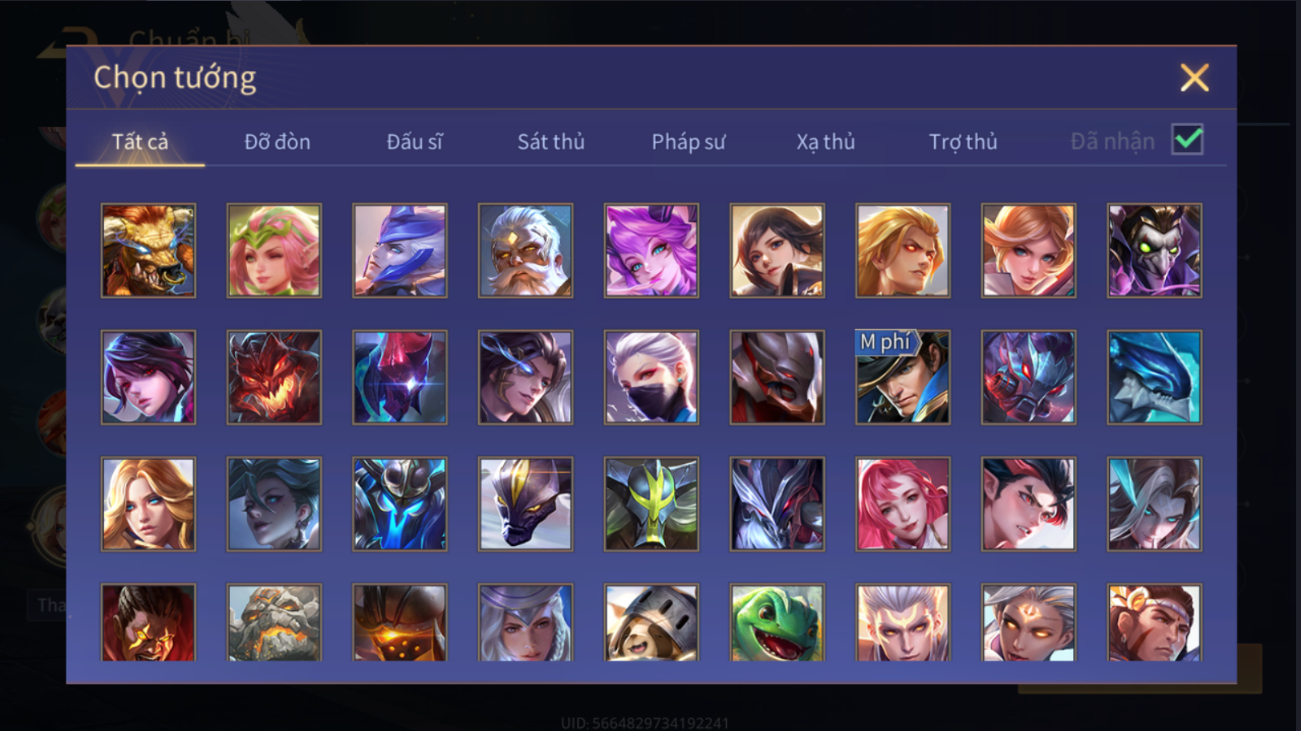Image resolution: width=1301 pixels, height=731 pixels.
Task: Pick the hero tagged 'M phí'
Action: coord(902,377)
